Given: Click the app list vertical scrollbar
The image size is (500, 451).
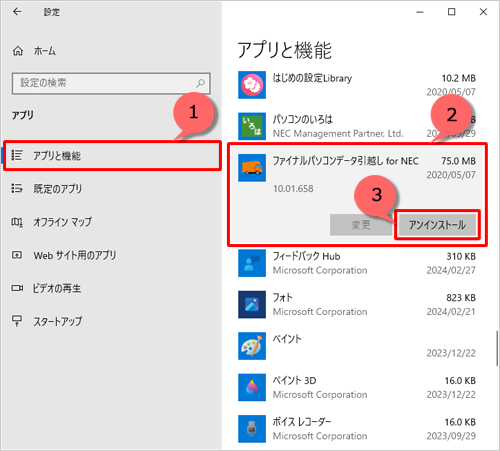Looking at the screenshot, I should 497,348.
